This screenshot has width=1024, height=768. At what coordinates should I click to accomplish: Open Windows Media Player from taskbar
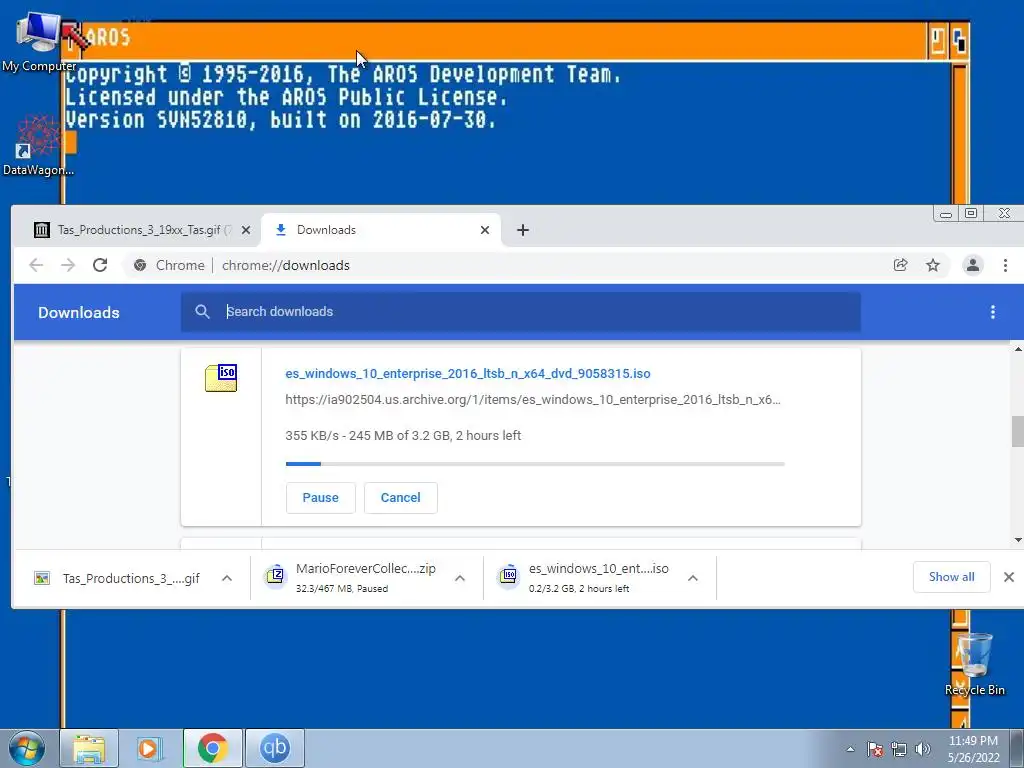point(150,748)
